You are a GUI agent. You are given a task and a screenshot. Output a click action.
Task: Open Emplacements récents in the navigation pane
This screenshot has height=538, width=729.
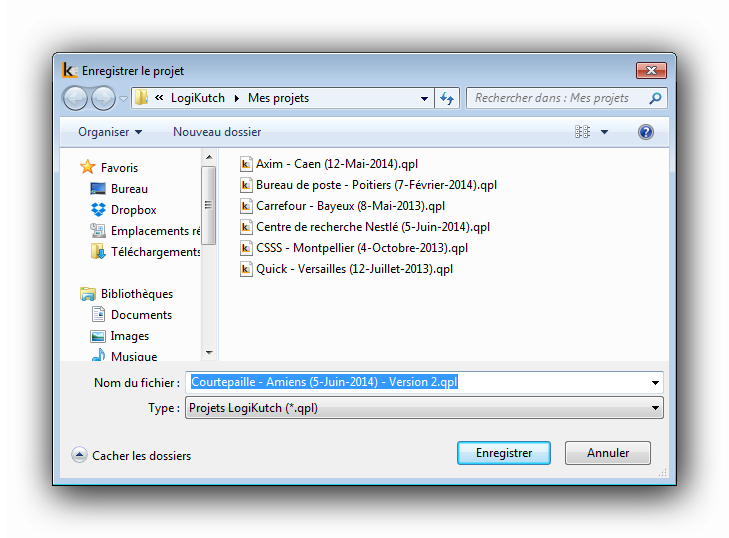click(155, 231)
